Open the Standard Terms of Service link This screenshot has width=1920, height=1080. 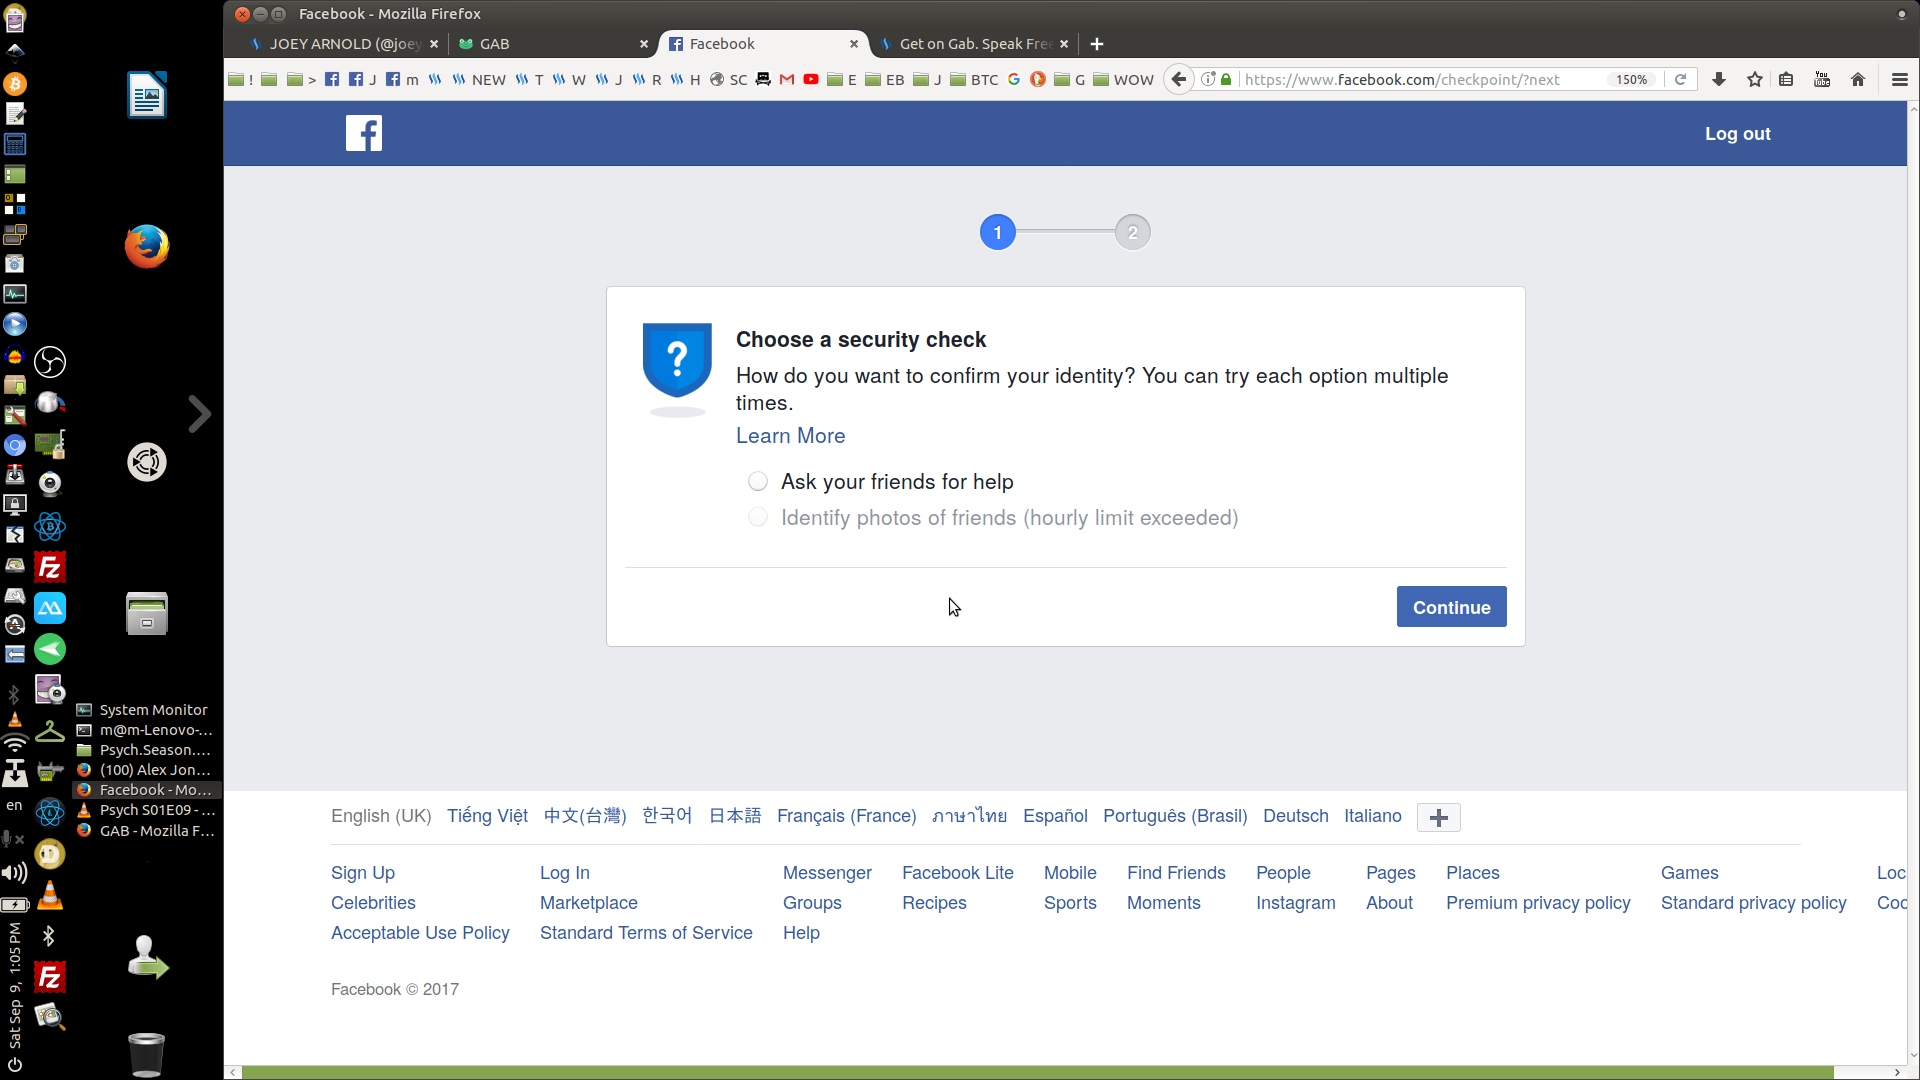click(646, 933)
